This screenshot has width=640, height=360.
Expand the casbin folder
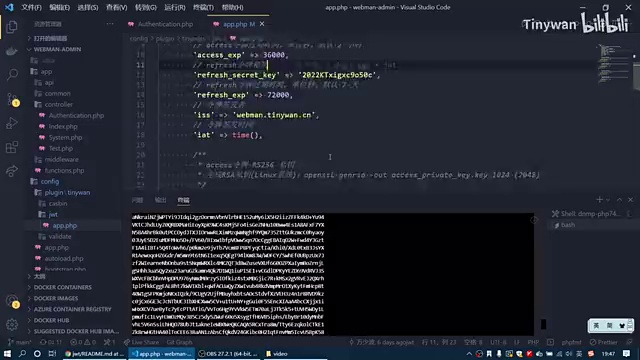pyautogui.click(x=58, y=203)
